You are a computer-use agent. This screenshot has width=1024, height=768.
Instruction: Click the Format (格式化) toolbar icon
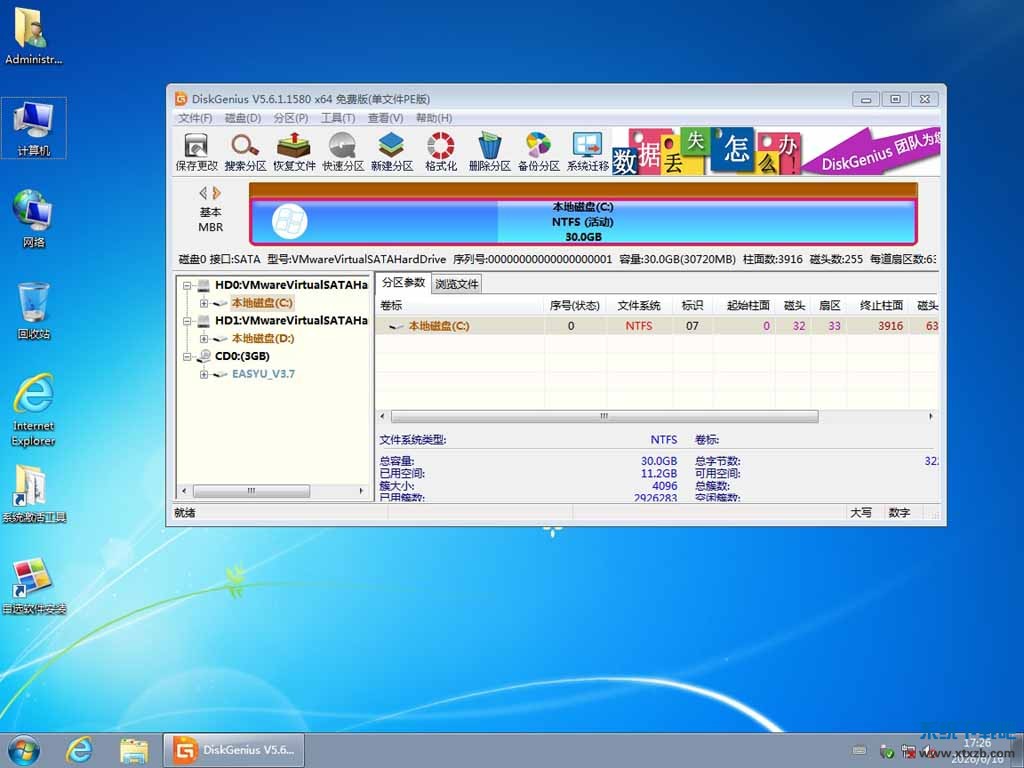(x=441, y=152)
